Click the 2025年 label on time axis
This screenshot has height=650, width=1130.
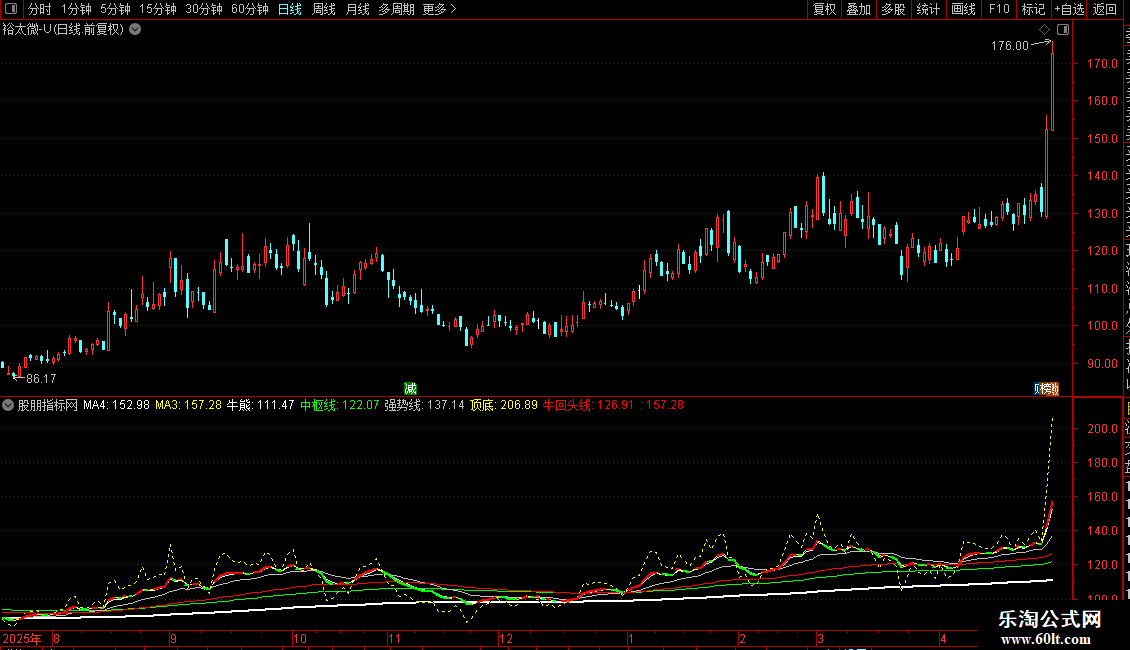pyautogui.click(x=22, y=638)
